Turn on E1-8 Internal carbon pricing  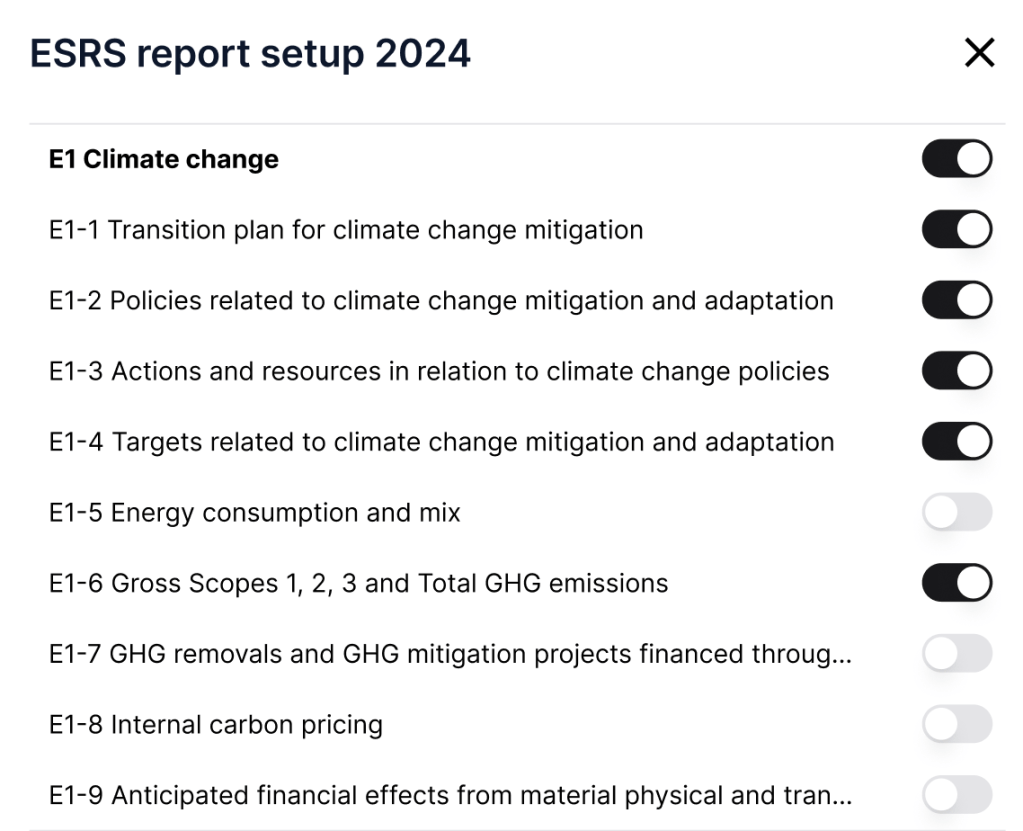(956, 725)
